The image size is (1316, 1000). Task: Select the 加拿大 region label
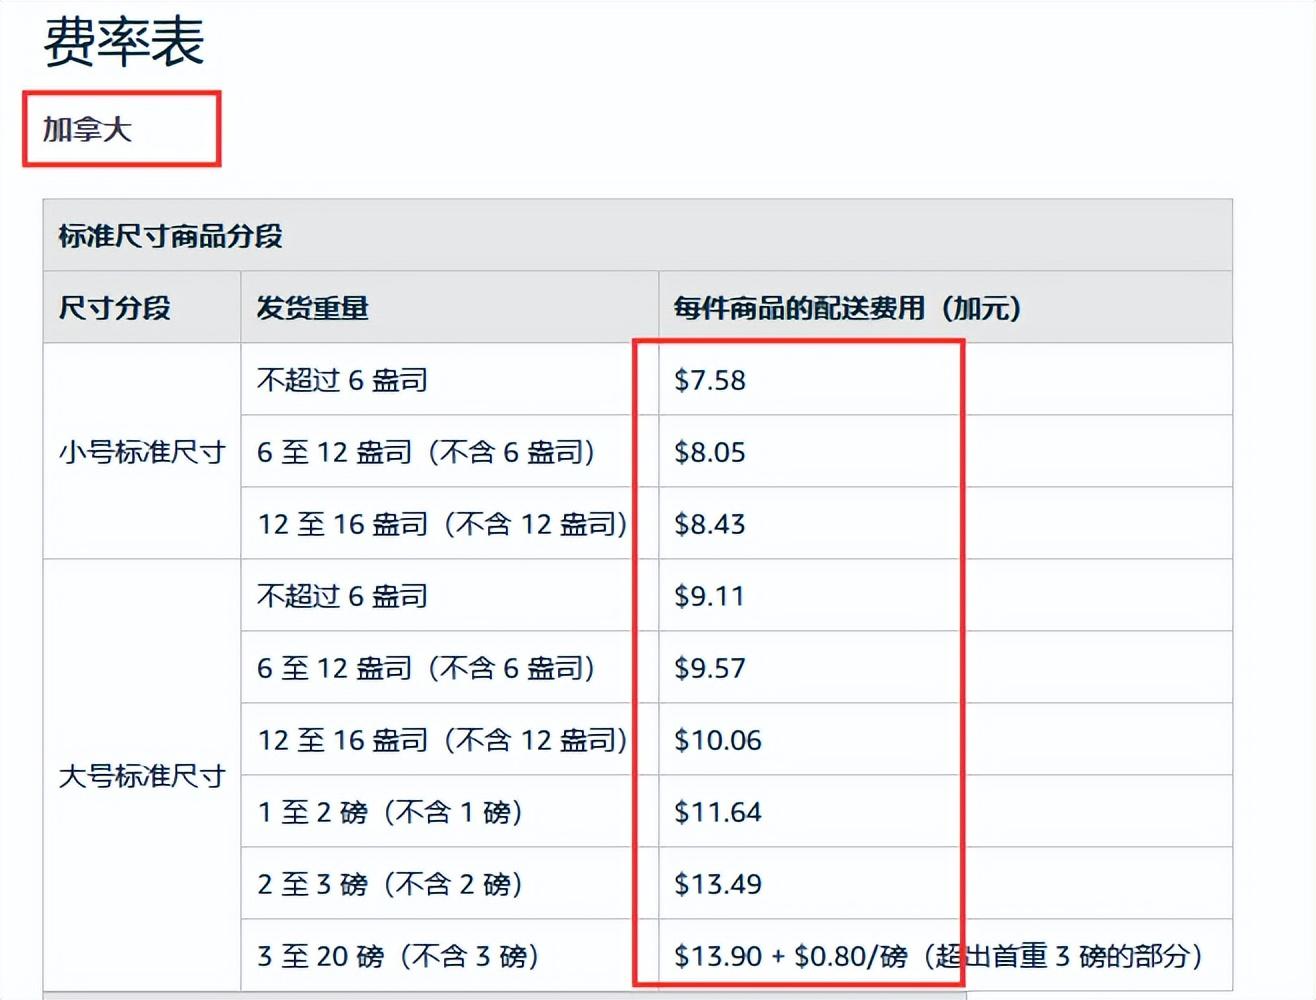(x=87, y=130)
